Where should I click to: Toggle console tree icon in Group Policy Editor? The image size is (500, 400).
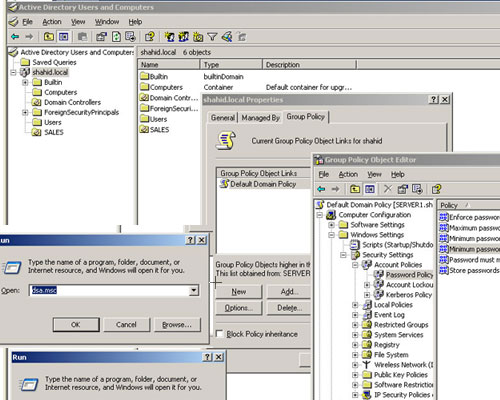click(370, 189)
